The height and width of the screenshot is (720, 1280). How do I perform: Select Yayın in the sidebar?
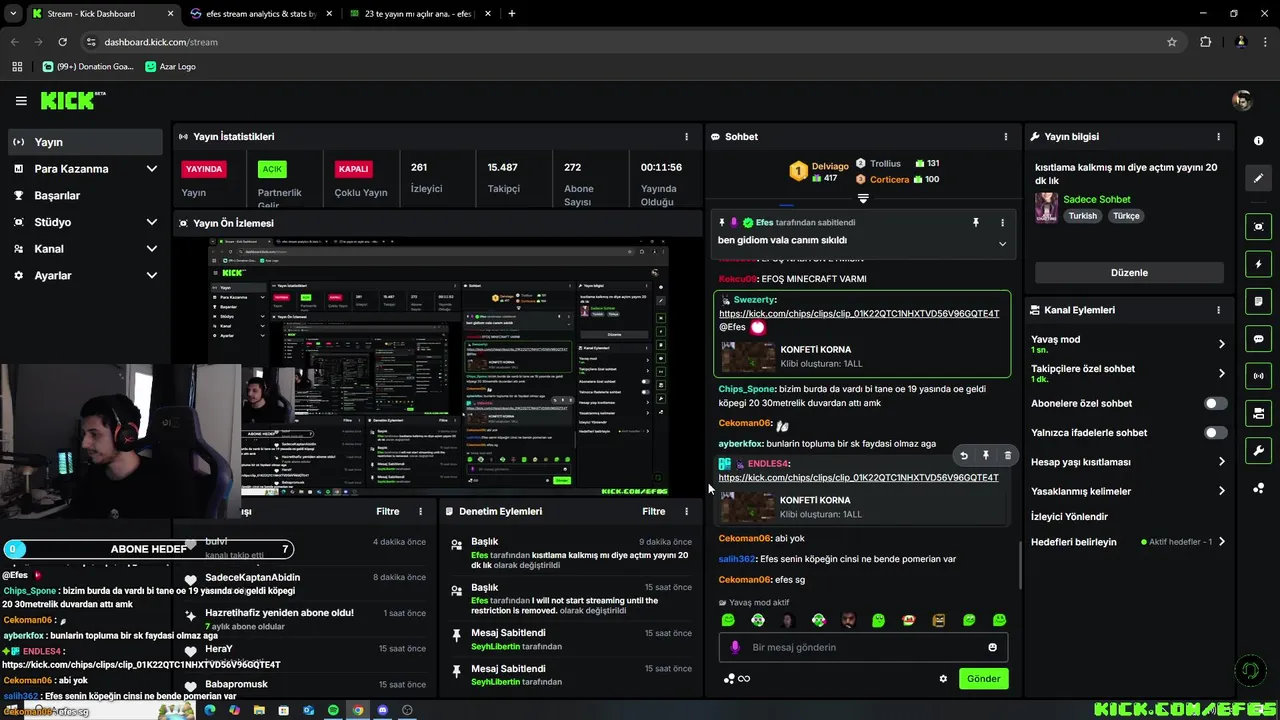[x=85, y=142]
